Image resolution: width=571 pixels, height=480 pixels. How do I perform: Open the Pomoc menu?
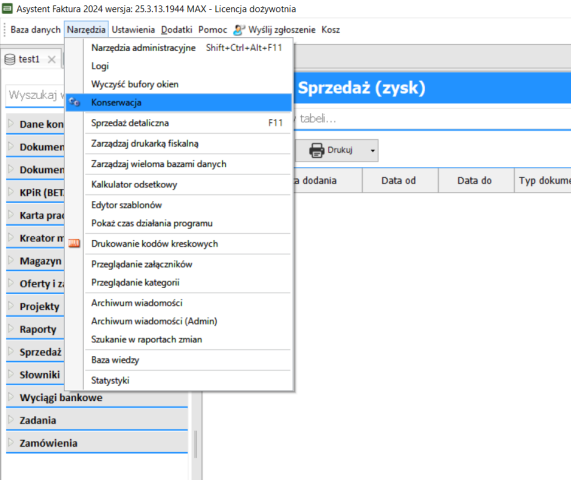point(212,29)
